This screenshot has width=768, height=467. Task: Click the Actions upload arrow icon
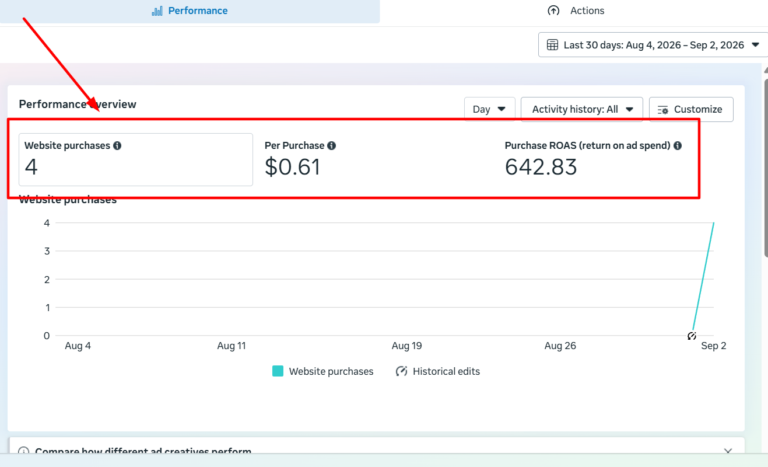553,11
